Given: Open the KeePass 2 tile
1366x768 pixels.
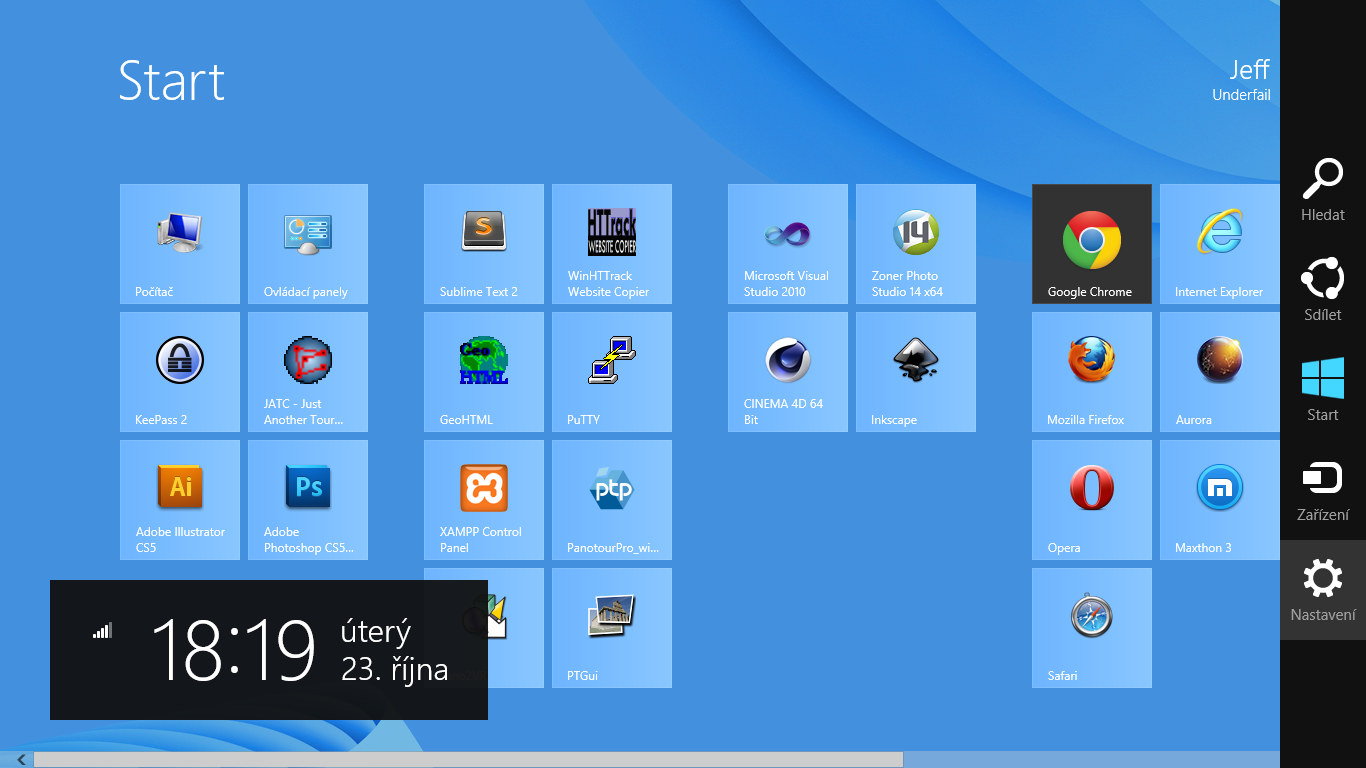Looking at the screenshot, I should pyautogui.click(x=179, y=371).
